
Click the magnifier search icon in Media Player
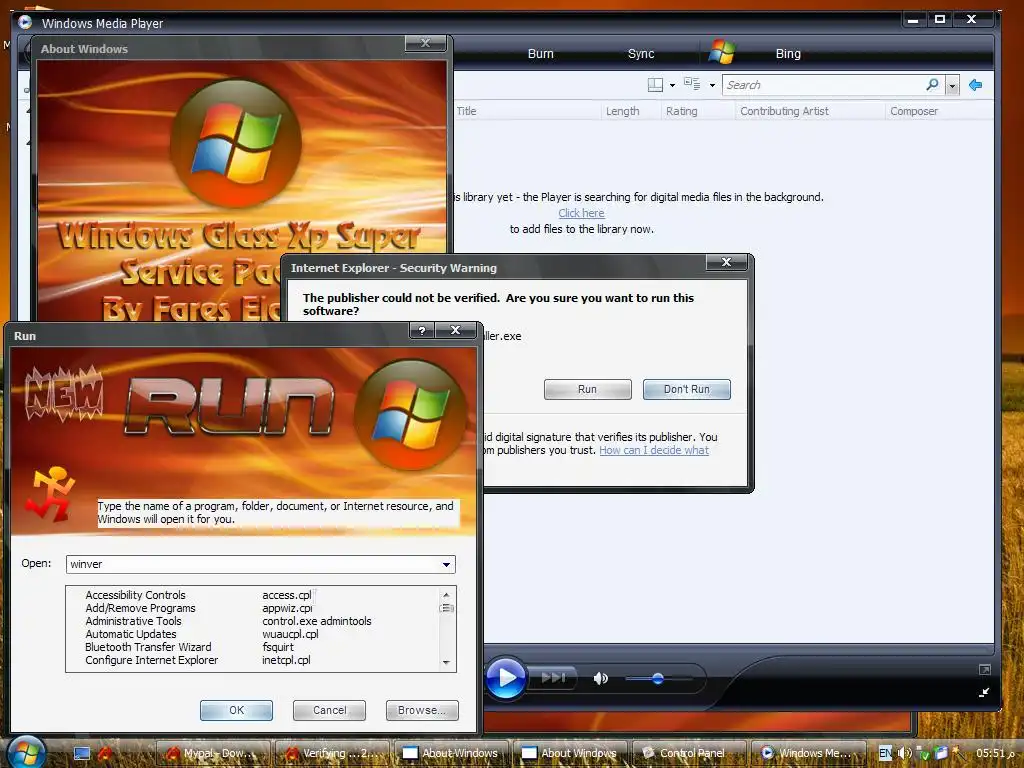point(933,84)
